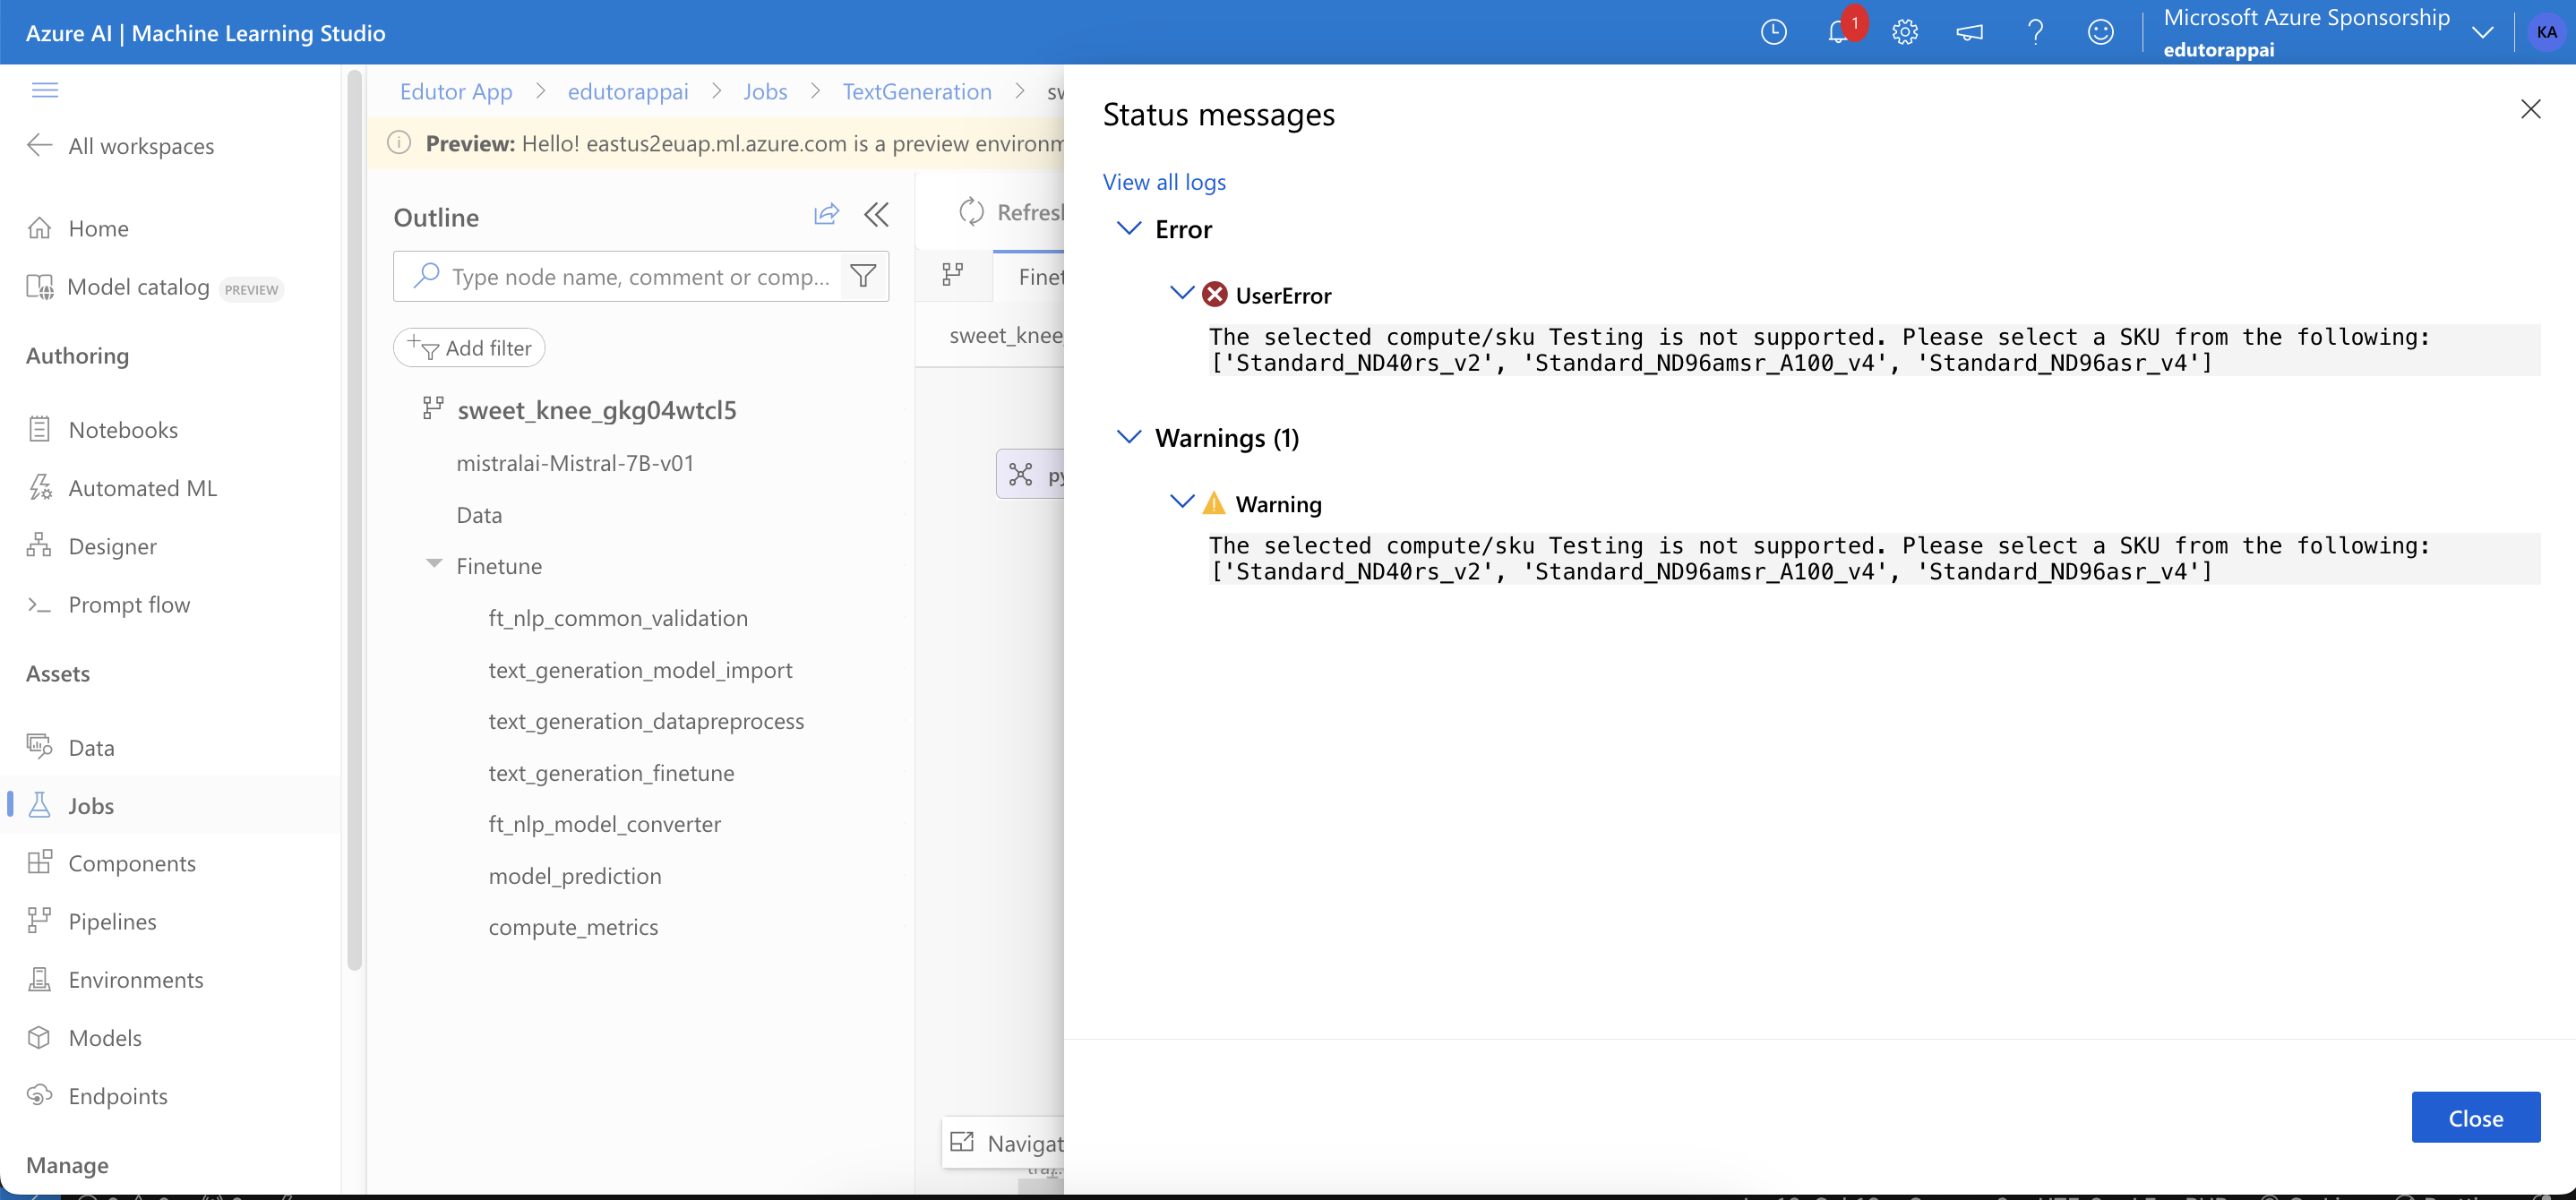Screen dimensions: 2576x1200
Task: Click Add filter button
Action: tap(469, 347)
